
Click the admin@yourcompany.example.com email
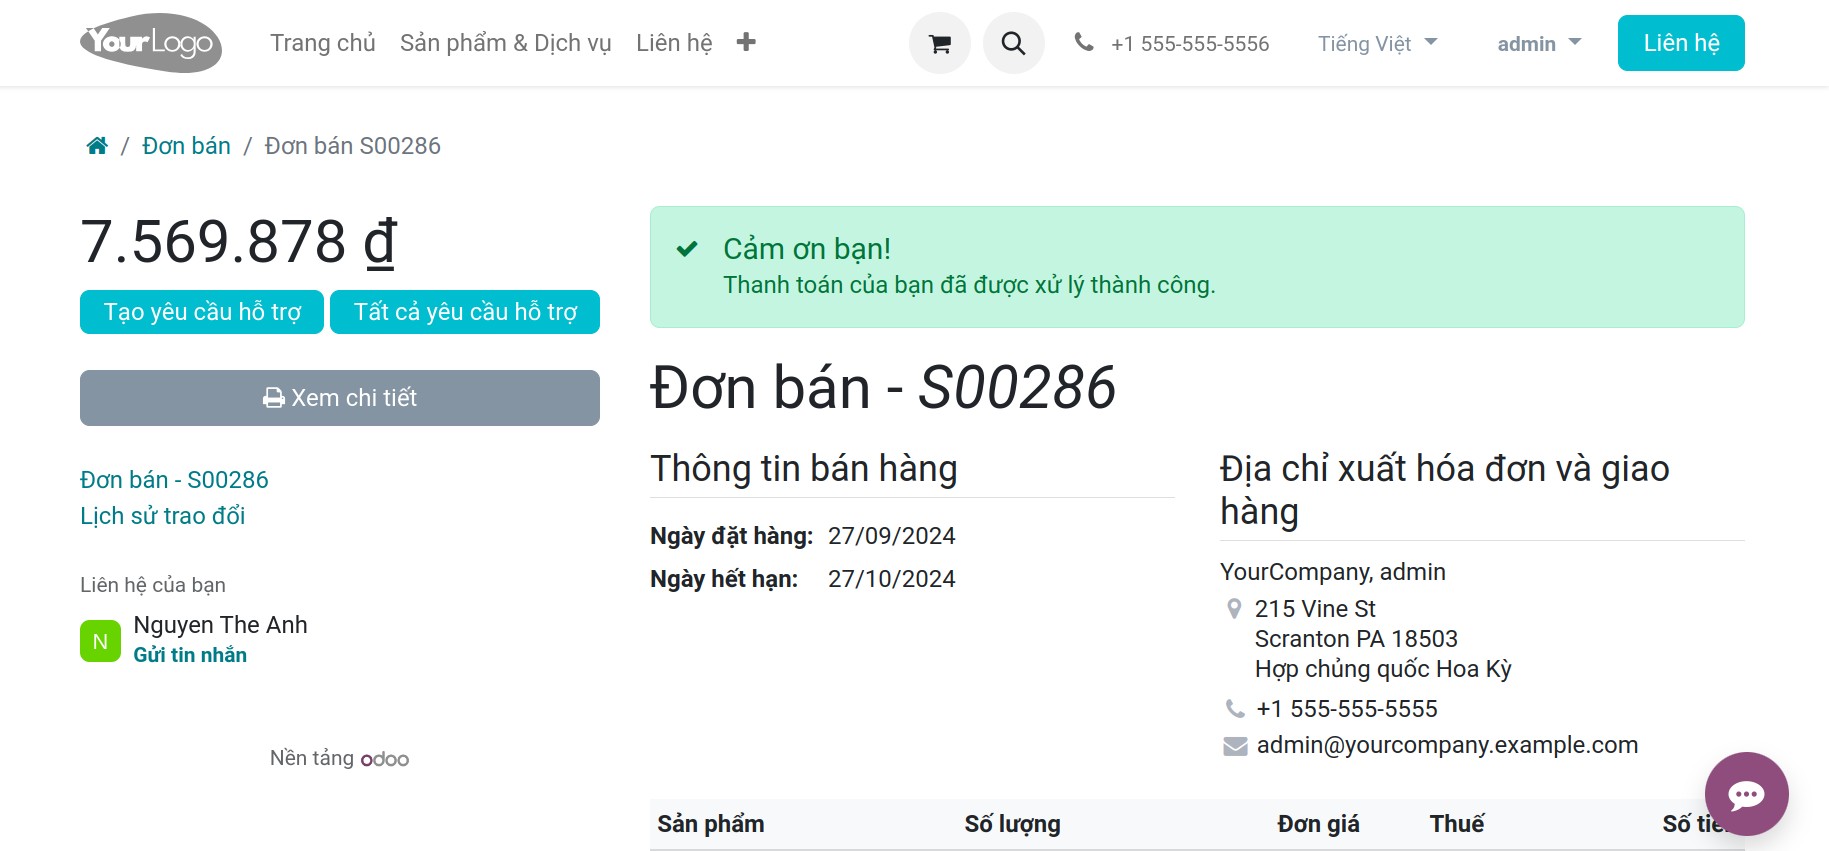[x=1447, y=745]
